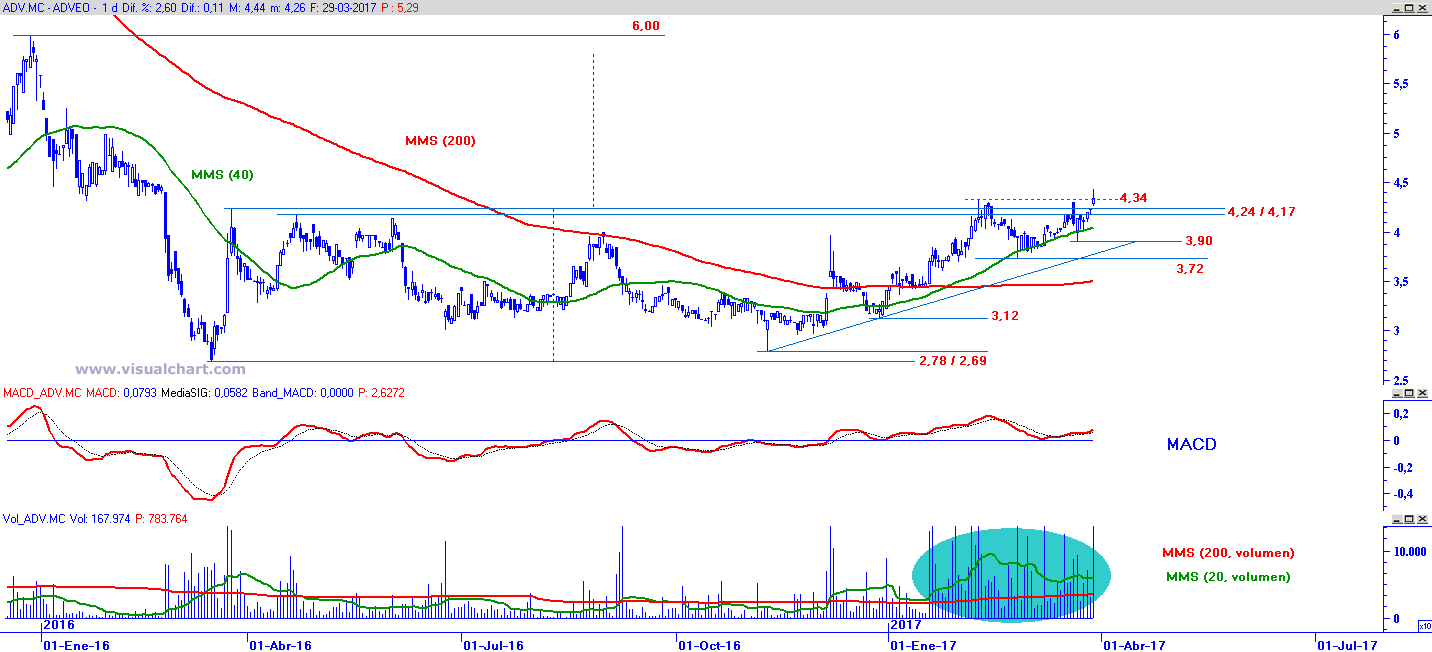
Task: Click the 01-Abr-16 date axis label
Action: point(279,646)
